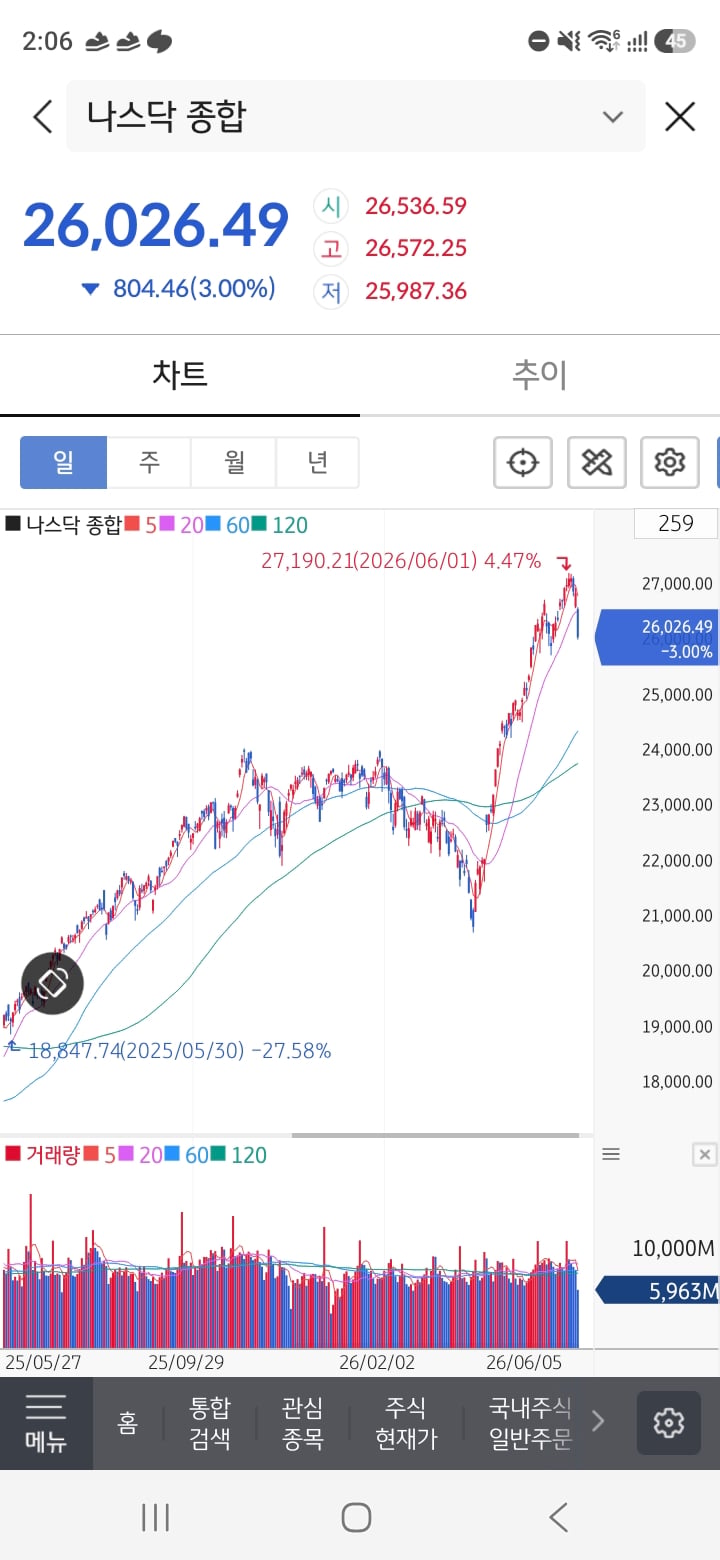The image size is (720, 1560).
Task: Open 국내주식 일반주문 in bottom bar
Action: click(530, 1423)
